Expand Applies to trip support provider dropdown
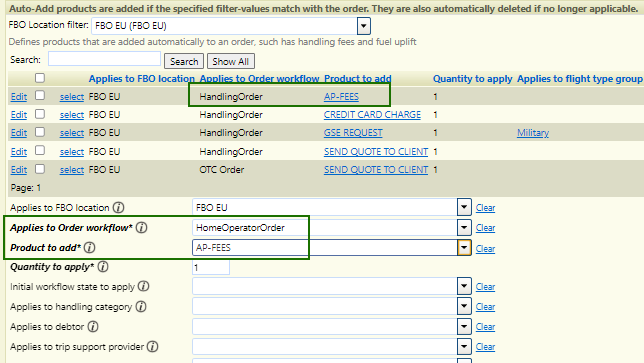 (464, 347)
